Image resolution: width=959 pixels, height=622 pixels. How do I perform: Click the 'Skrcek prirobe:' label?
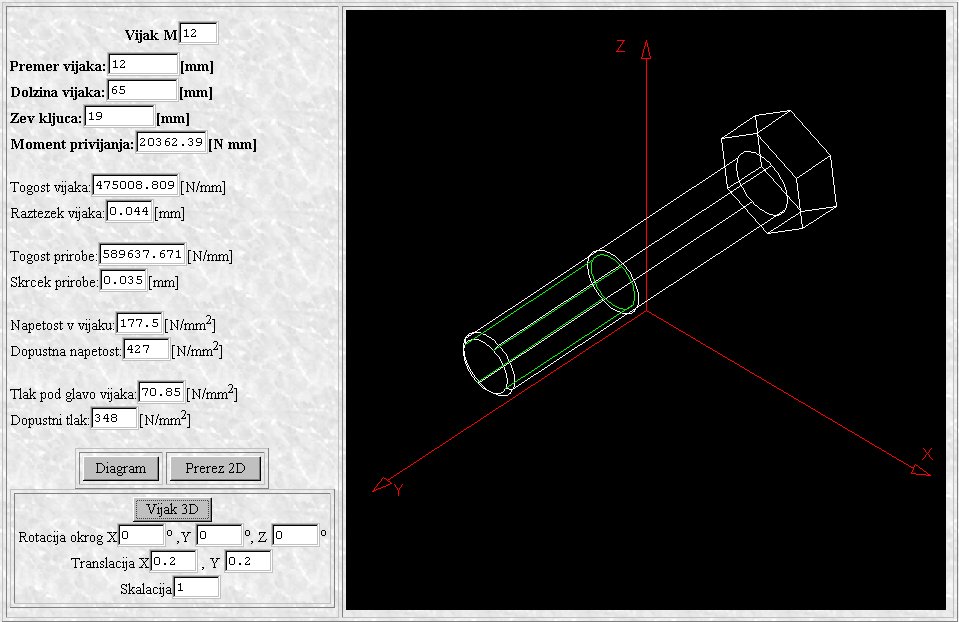pos(54,283)
